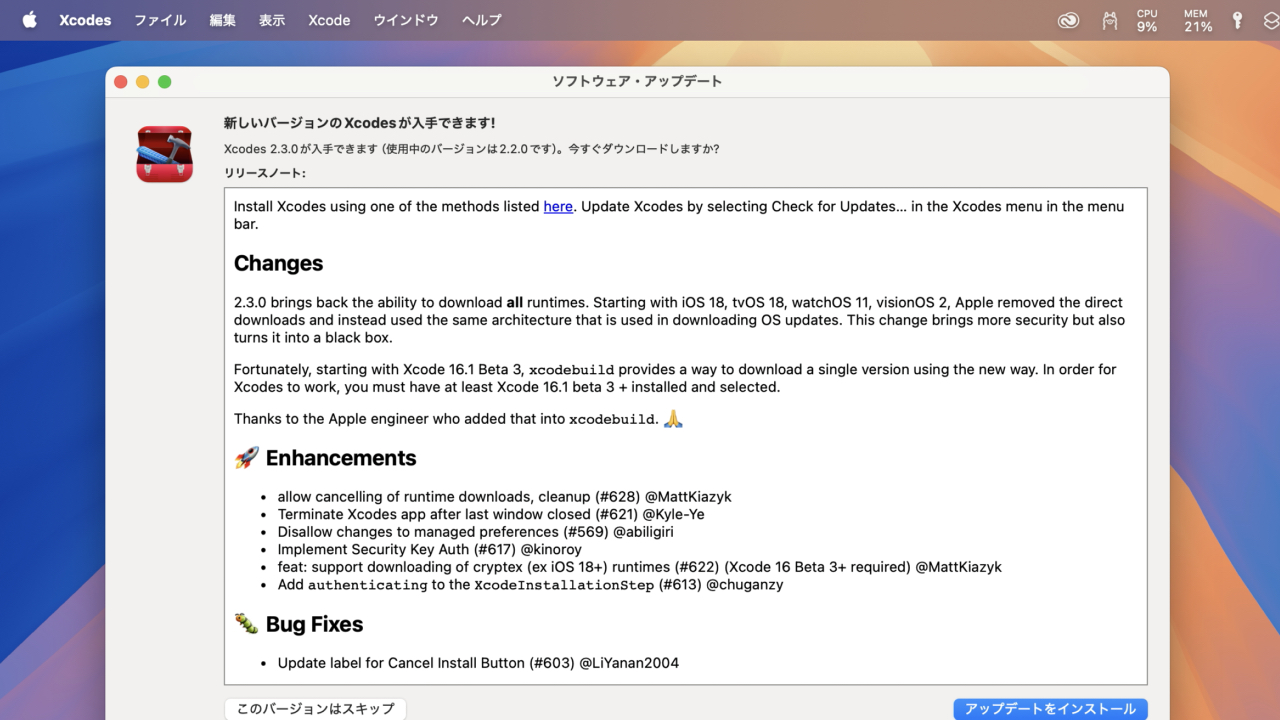This screenshot has height=720, width=1280.
Task: Click the CPU 9% status item
Action: 1147,20
